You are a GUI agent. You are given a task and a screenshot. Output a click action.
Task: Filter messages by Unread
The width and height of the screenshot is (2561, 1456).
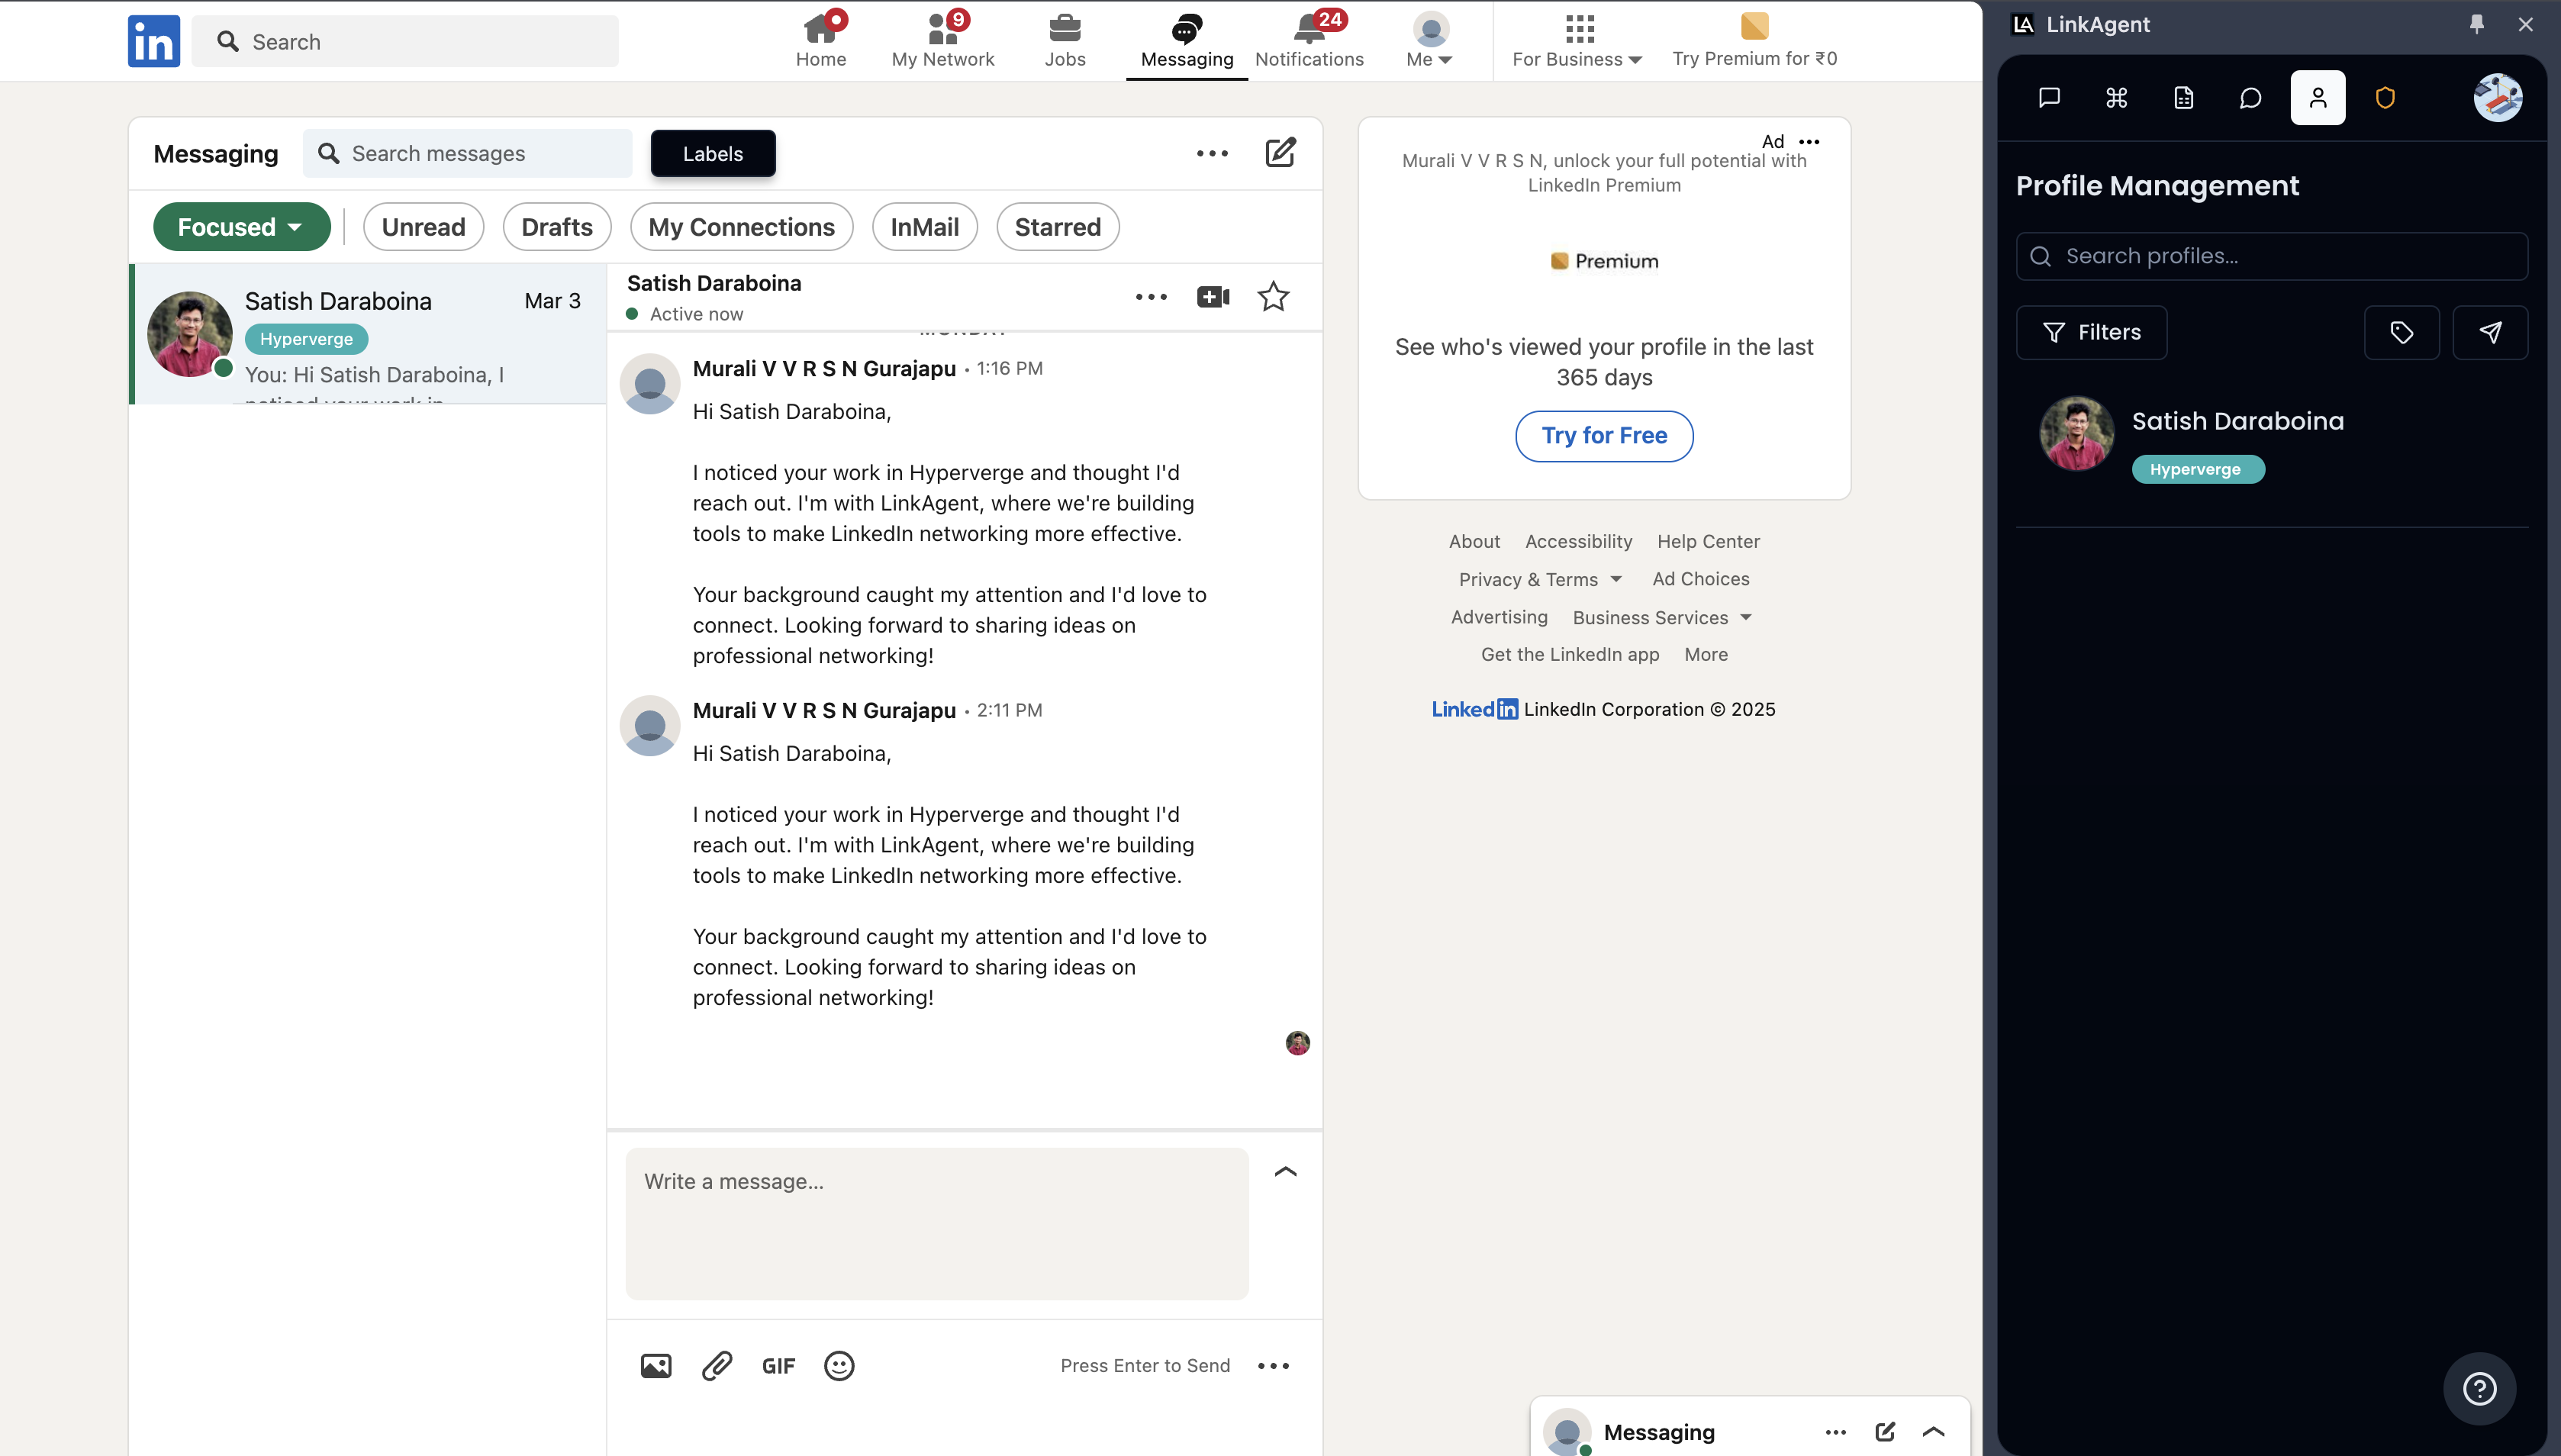424,227
